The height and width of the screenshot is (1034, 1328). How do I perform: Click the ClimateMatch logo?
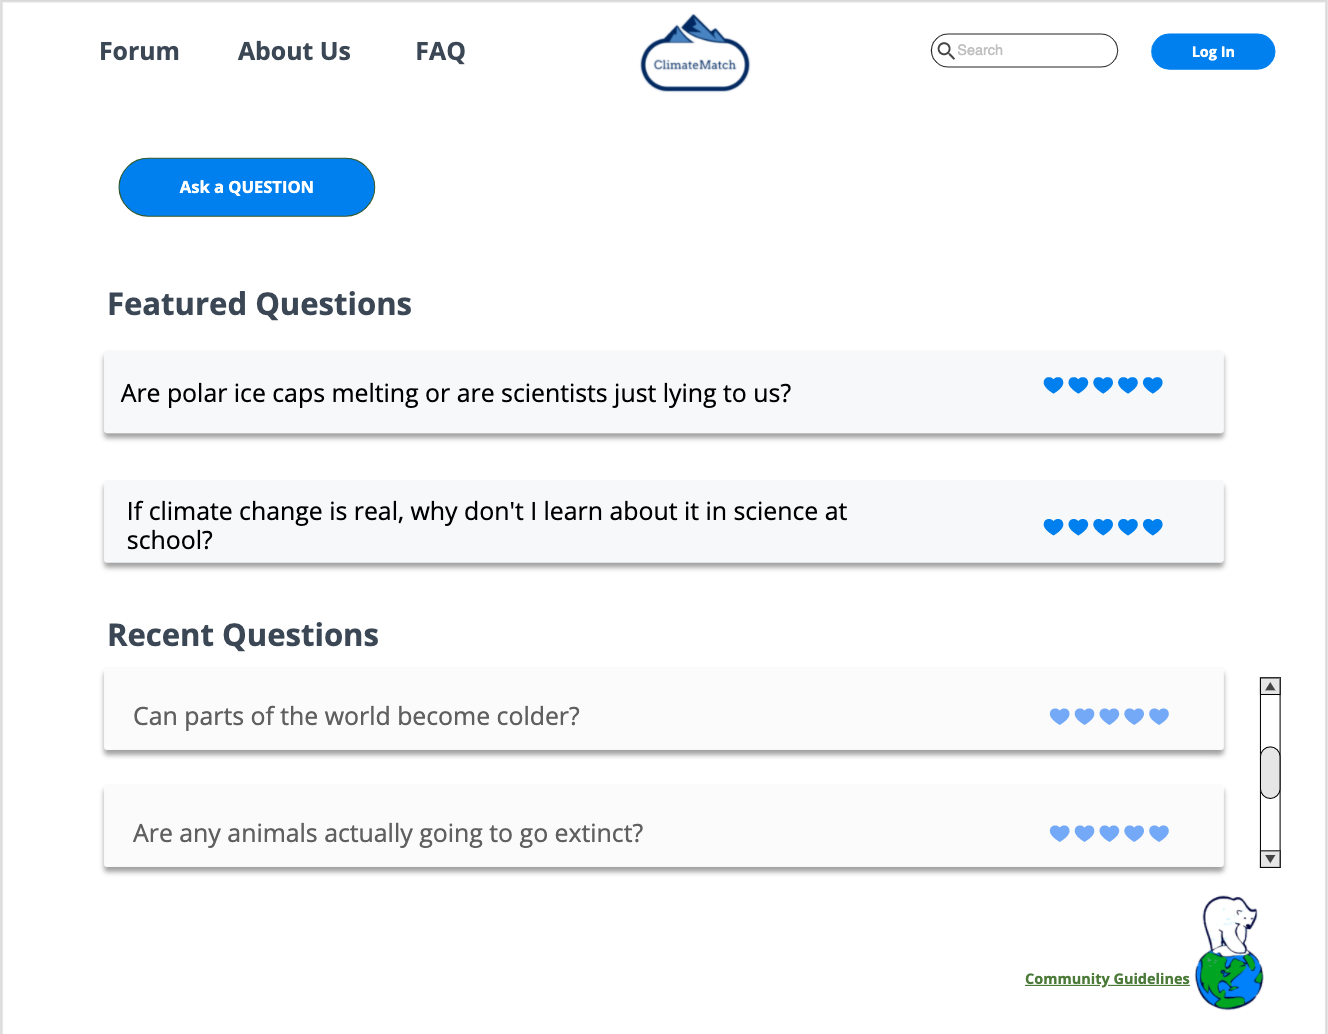pos(695,56)
